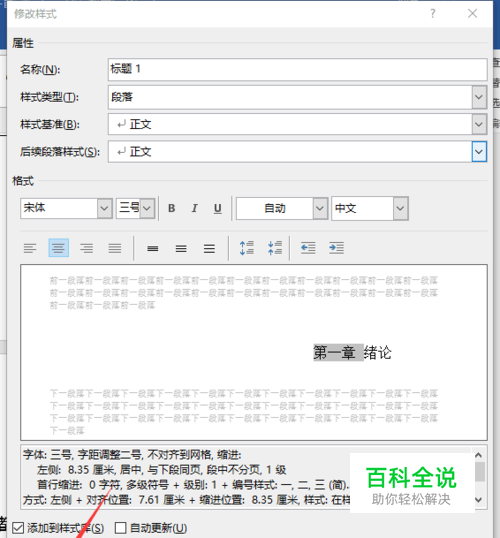Toggle bold formatting button
The width and height of the screenshot is (500, 538).
tap(172, 208)
